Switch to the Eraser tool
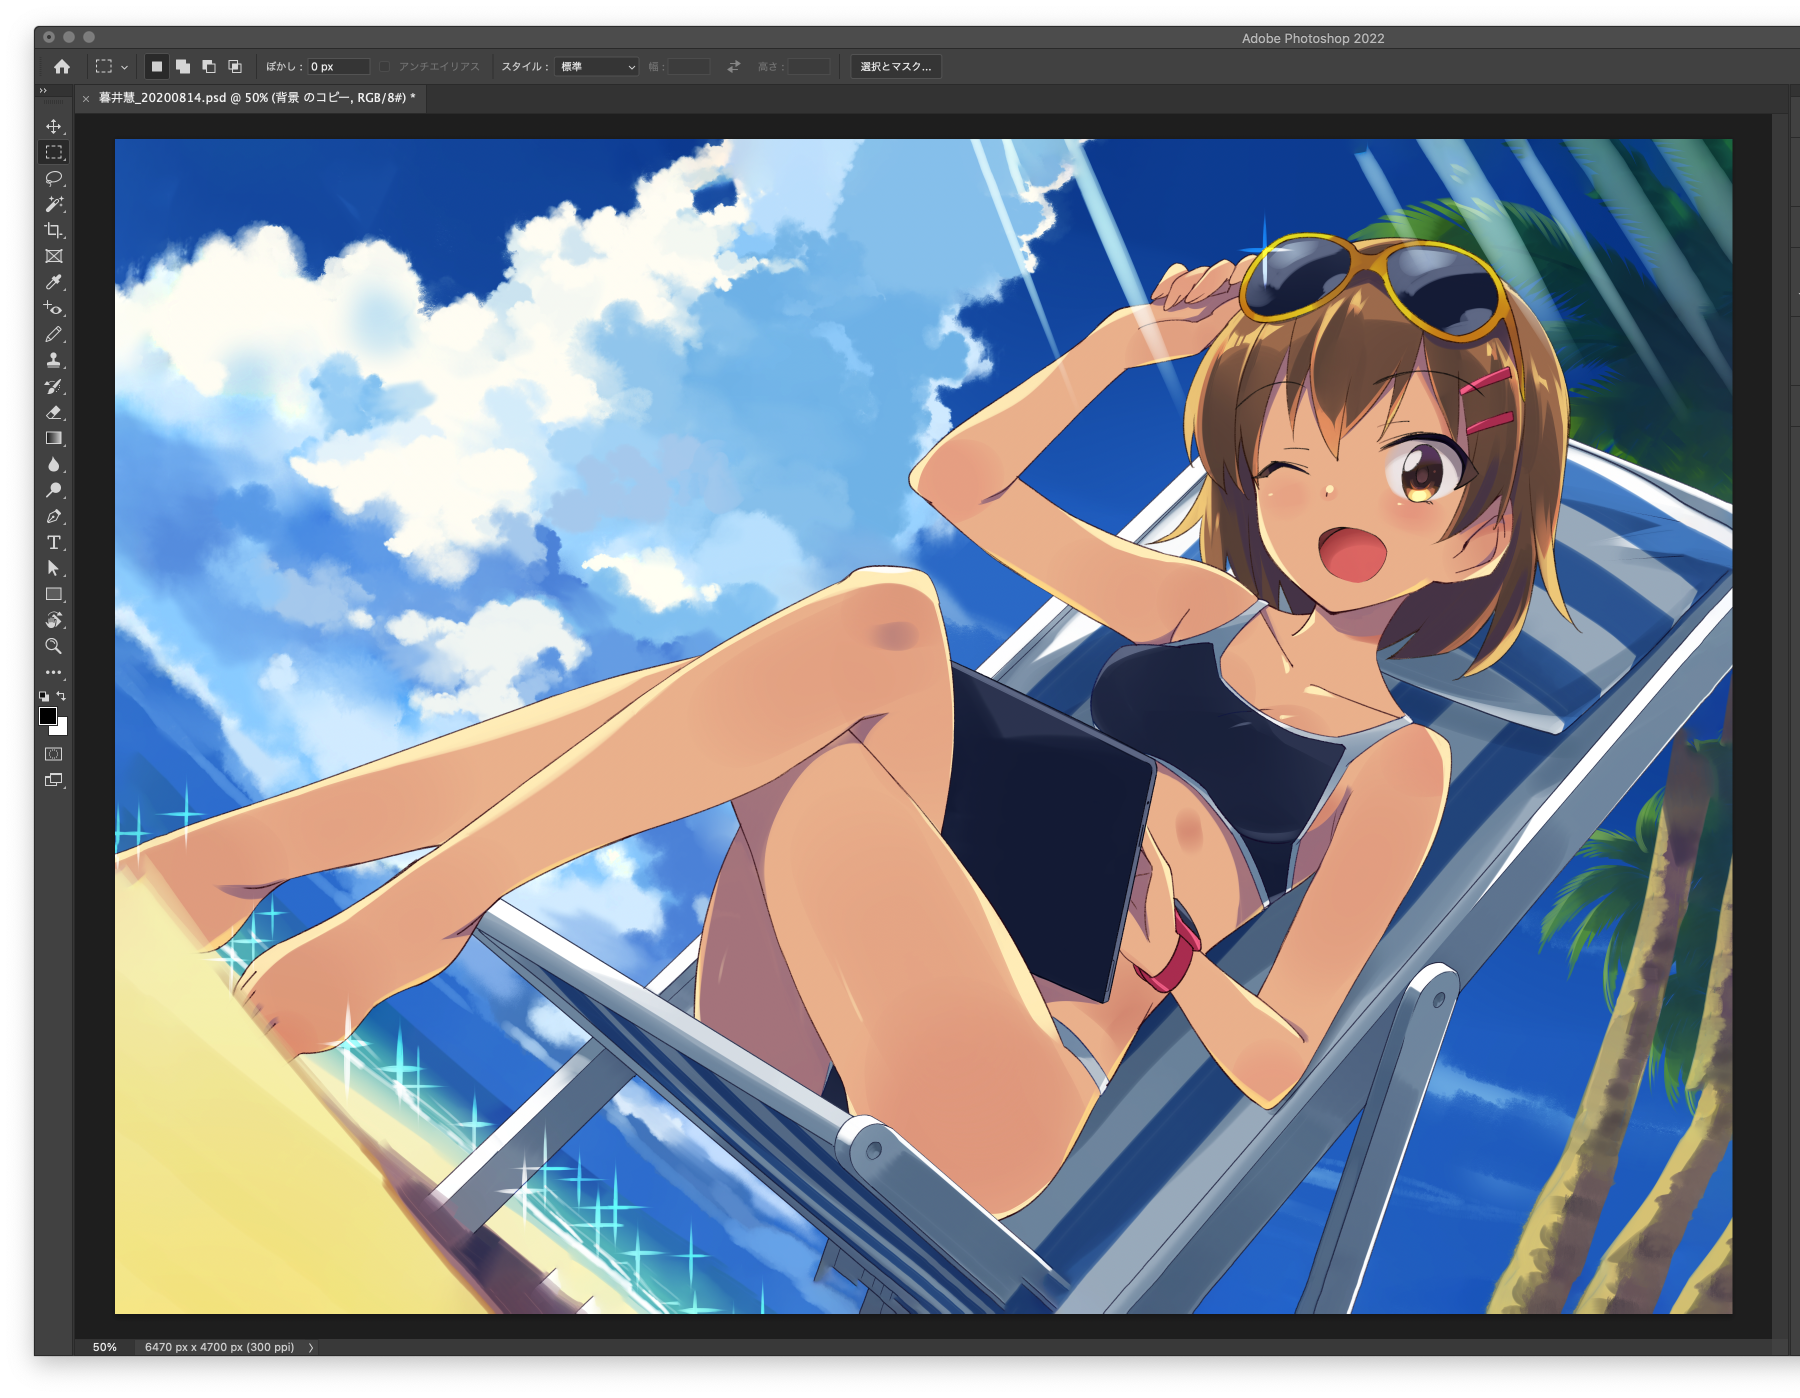 point(54,413)
